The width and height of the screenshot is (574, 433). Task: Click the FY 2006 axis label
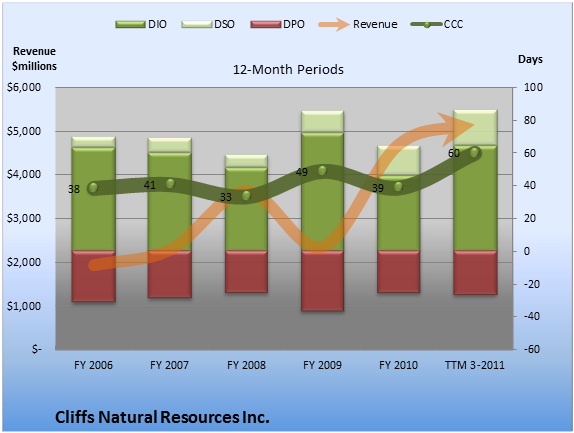coord(93,365)
